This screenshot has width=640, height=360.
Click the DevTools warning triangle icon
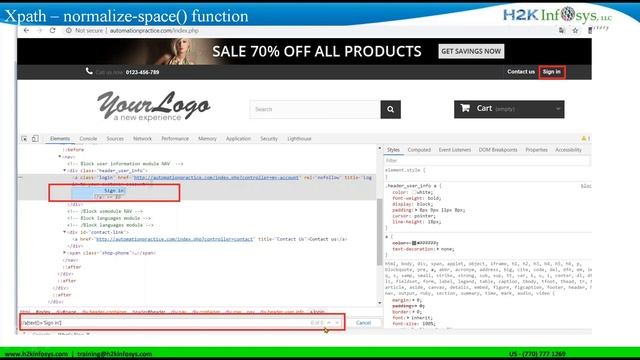pos(584,139)
